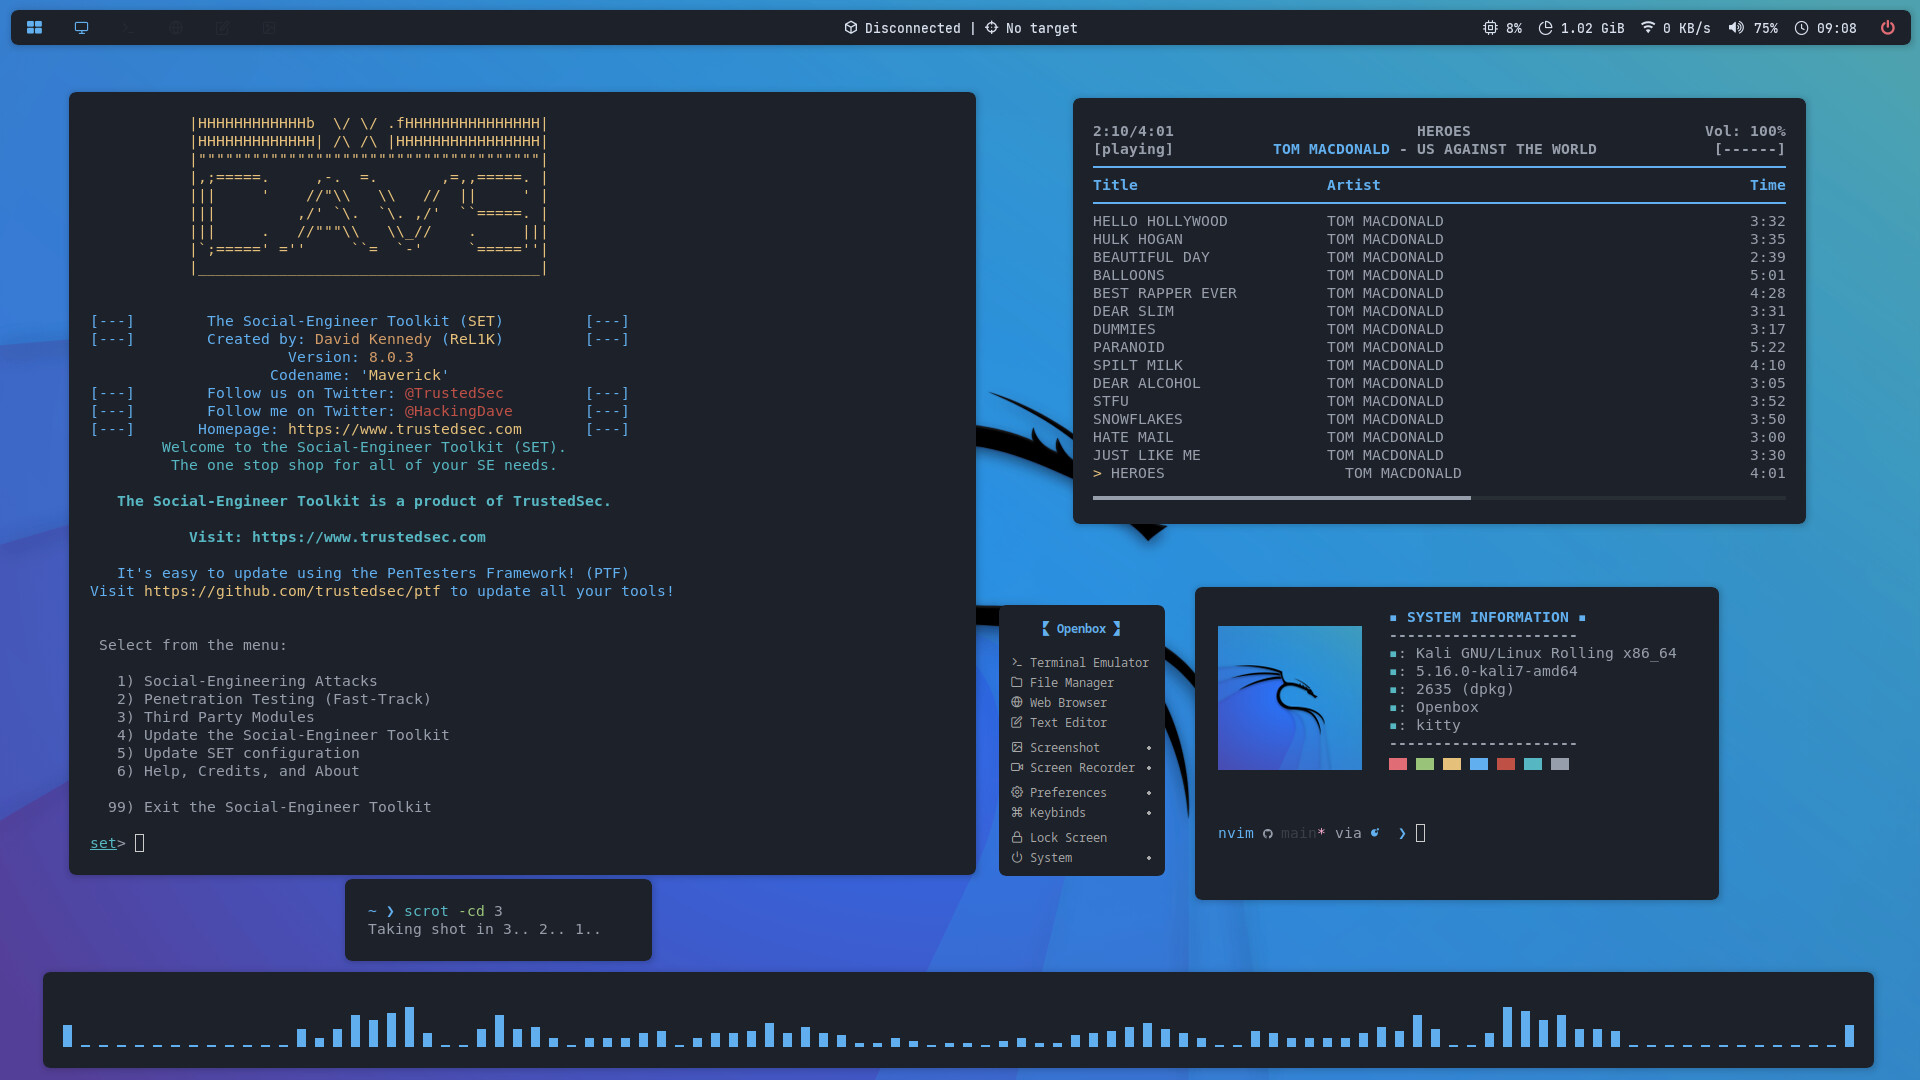Click the @TrustedSec Twitter handle
The height and width of the screenshot is (1080, 1920).
click(x=454, y=393)
